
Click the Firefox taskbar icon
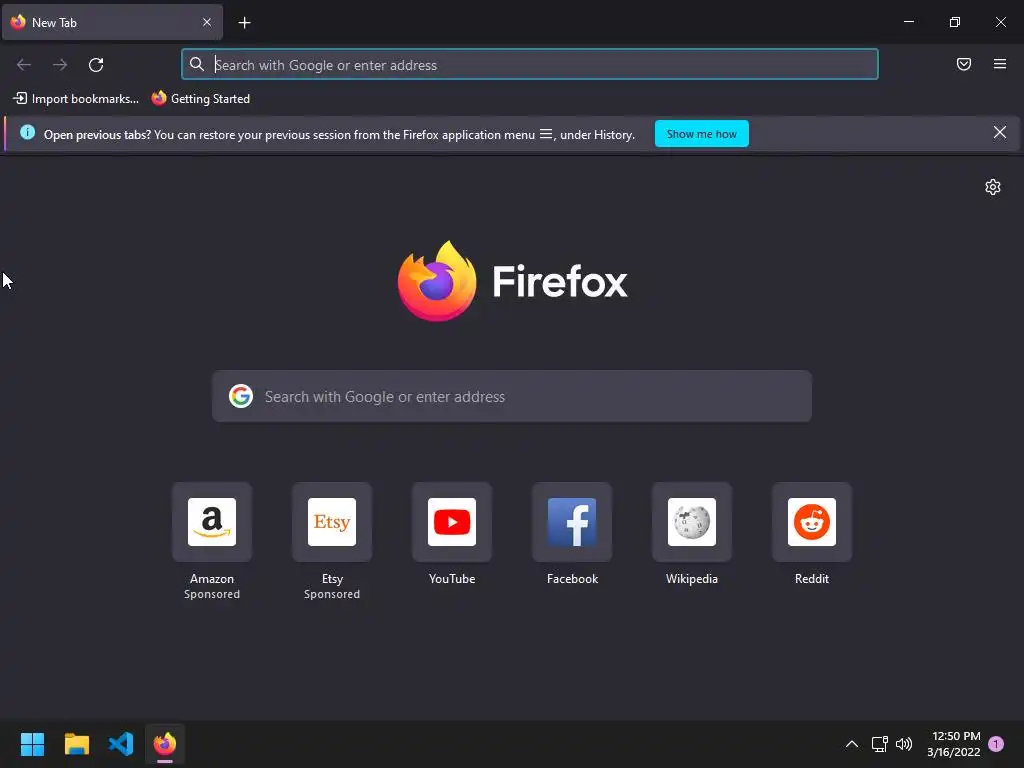[x=165, y=744]
